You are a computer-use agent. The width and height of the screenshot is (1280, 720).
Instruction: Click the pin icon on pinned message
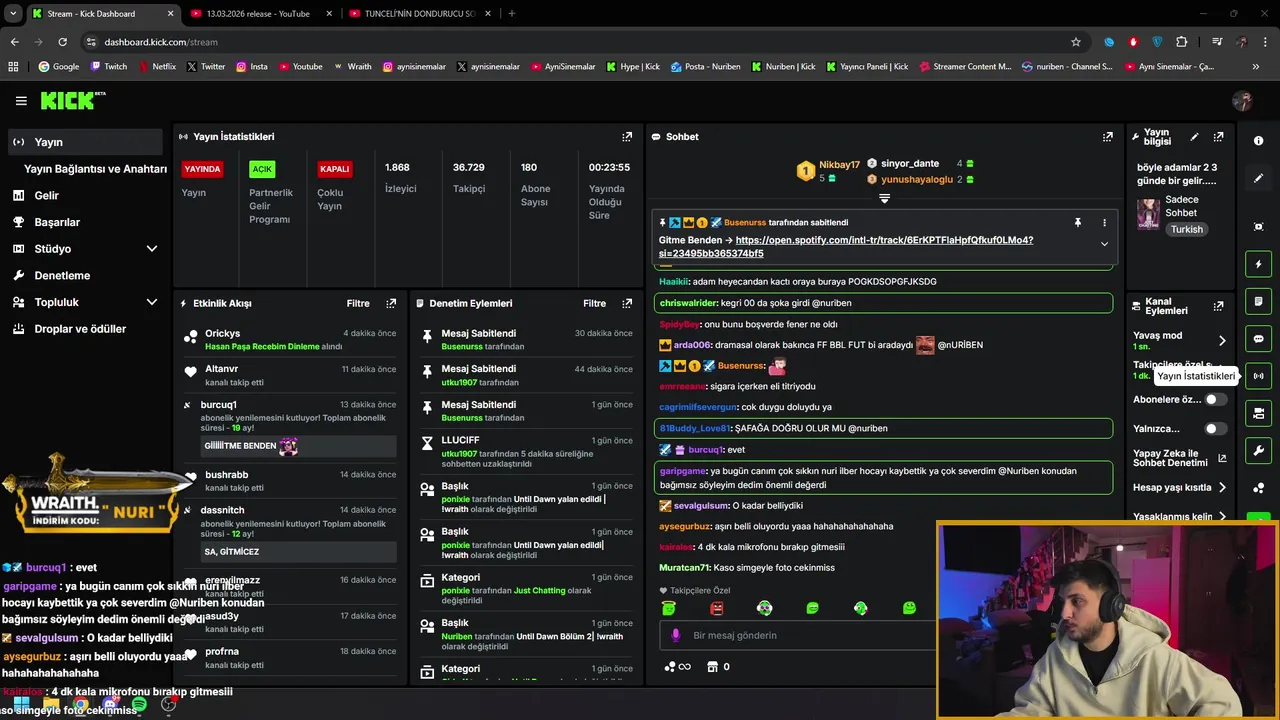[x=1077, y=223]
